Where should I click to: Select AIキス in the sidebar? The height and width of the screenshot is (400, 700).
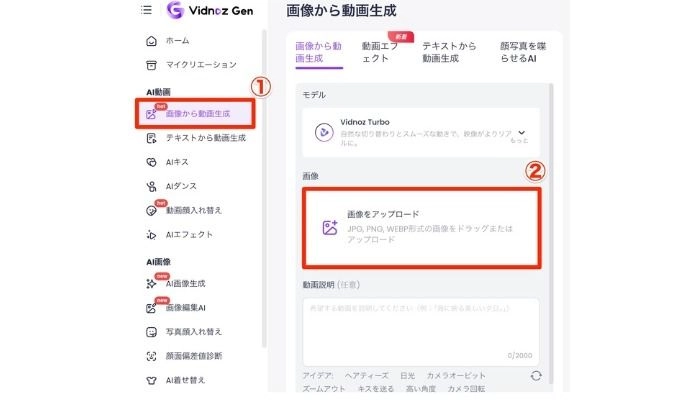click(x=177, y=162)
